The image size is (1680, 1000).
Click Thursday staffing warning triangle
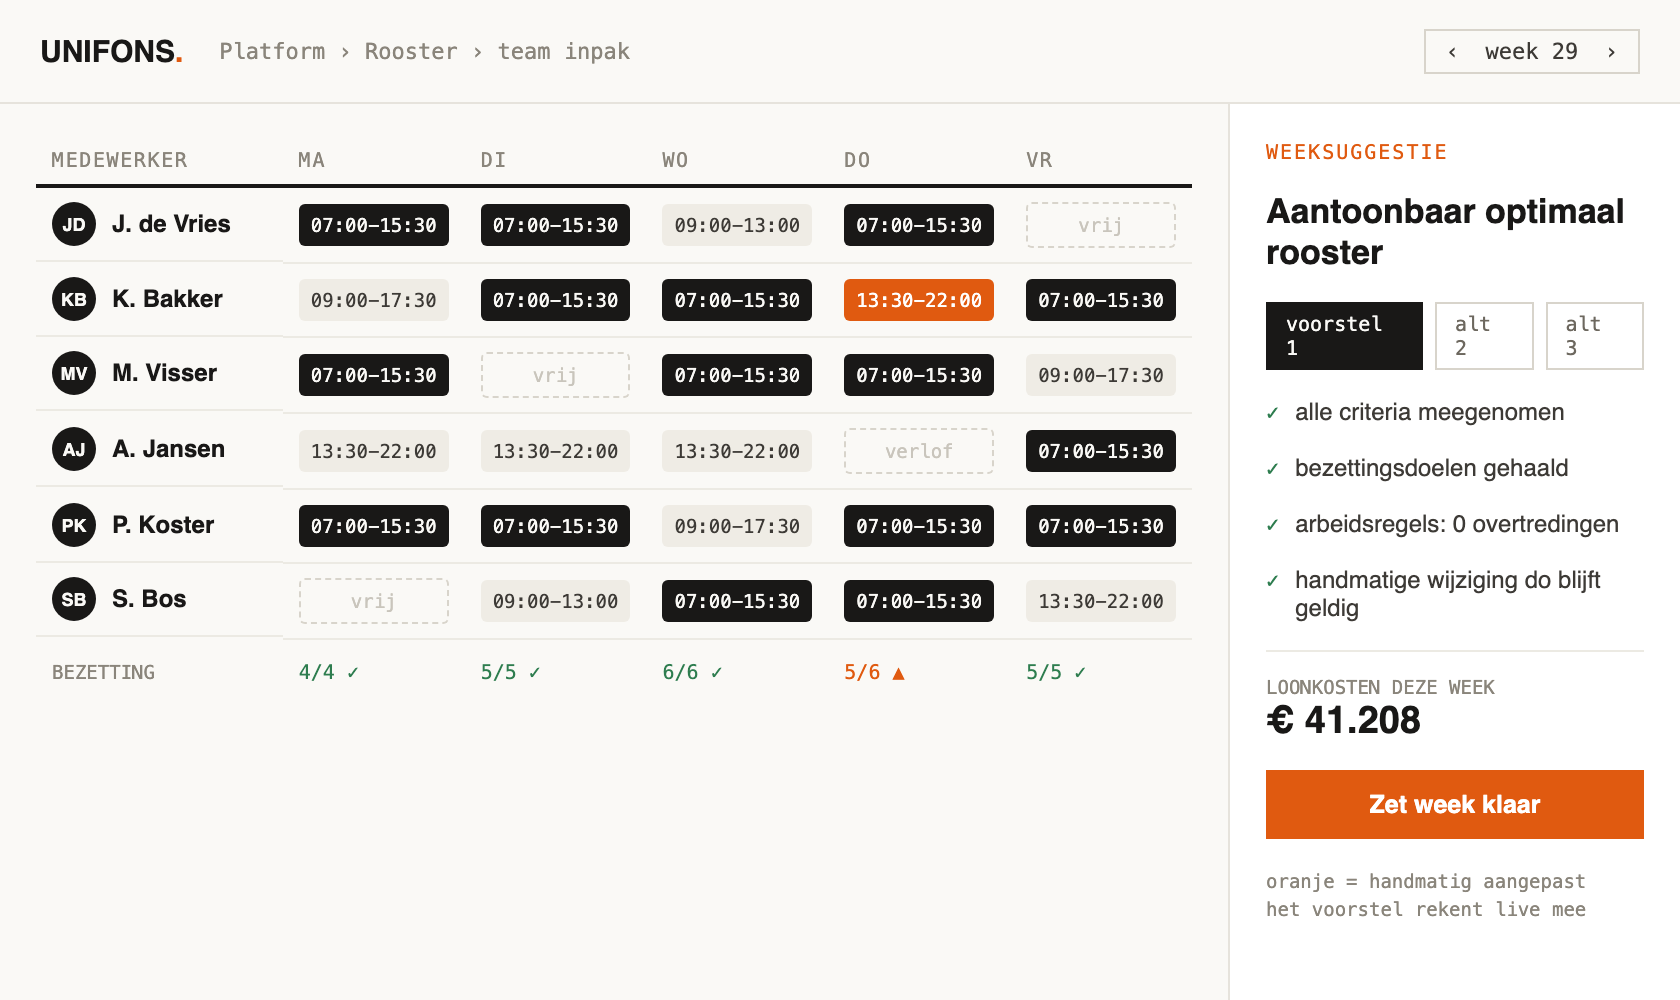(898, 673)
